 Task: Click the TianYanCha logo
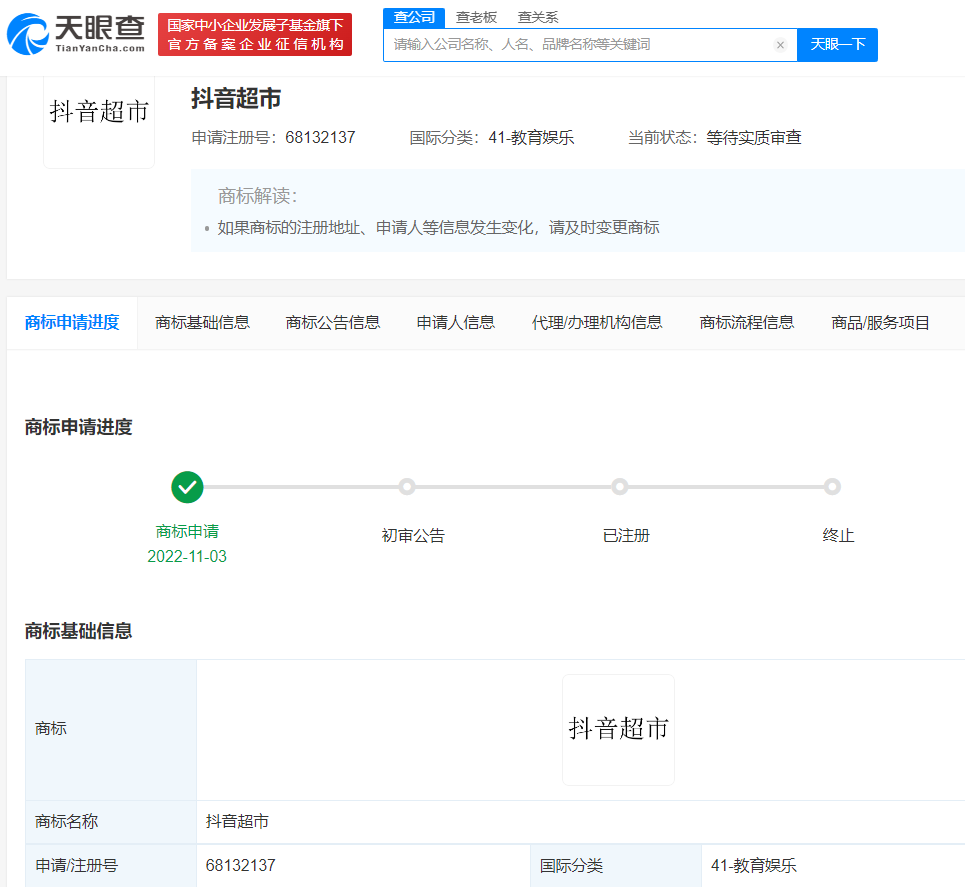(76, 35)
